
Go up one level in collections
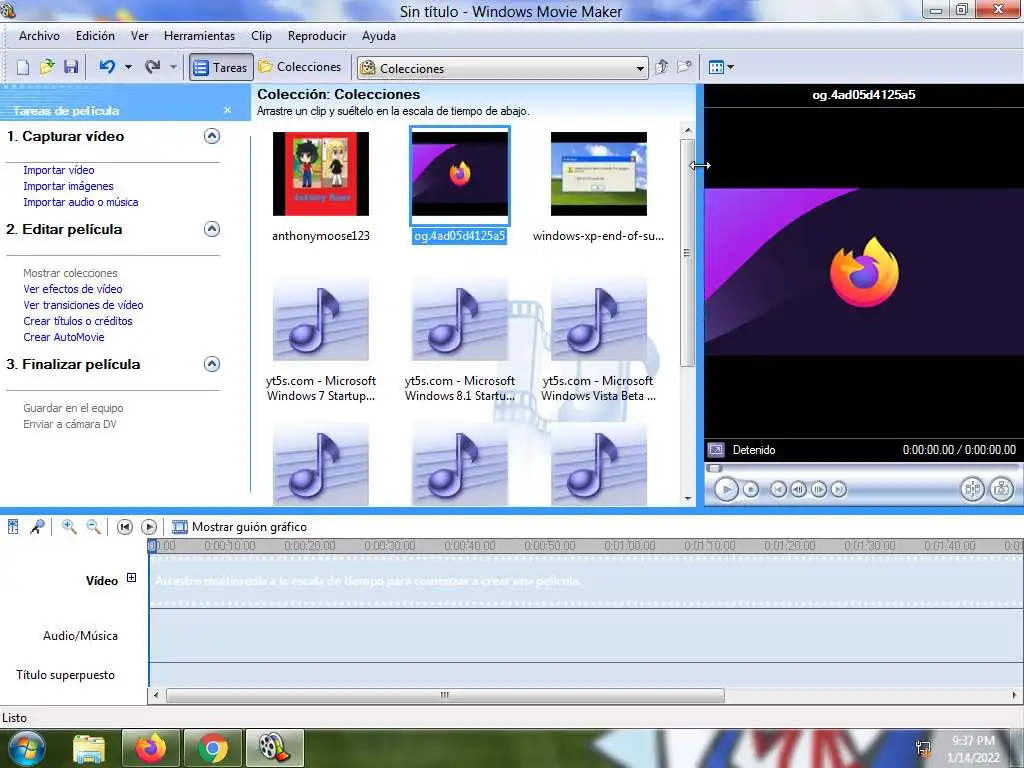662,67
